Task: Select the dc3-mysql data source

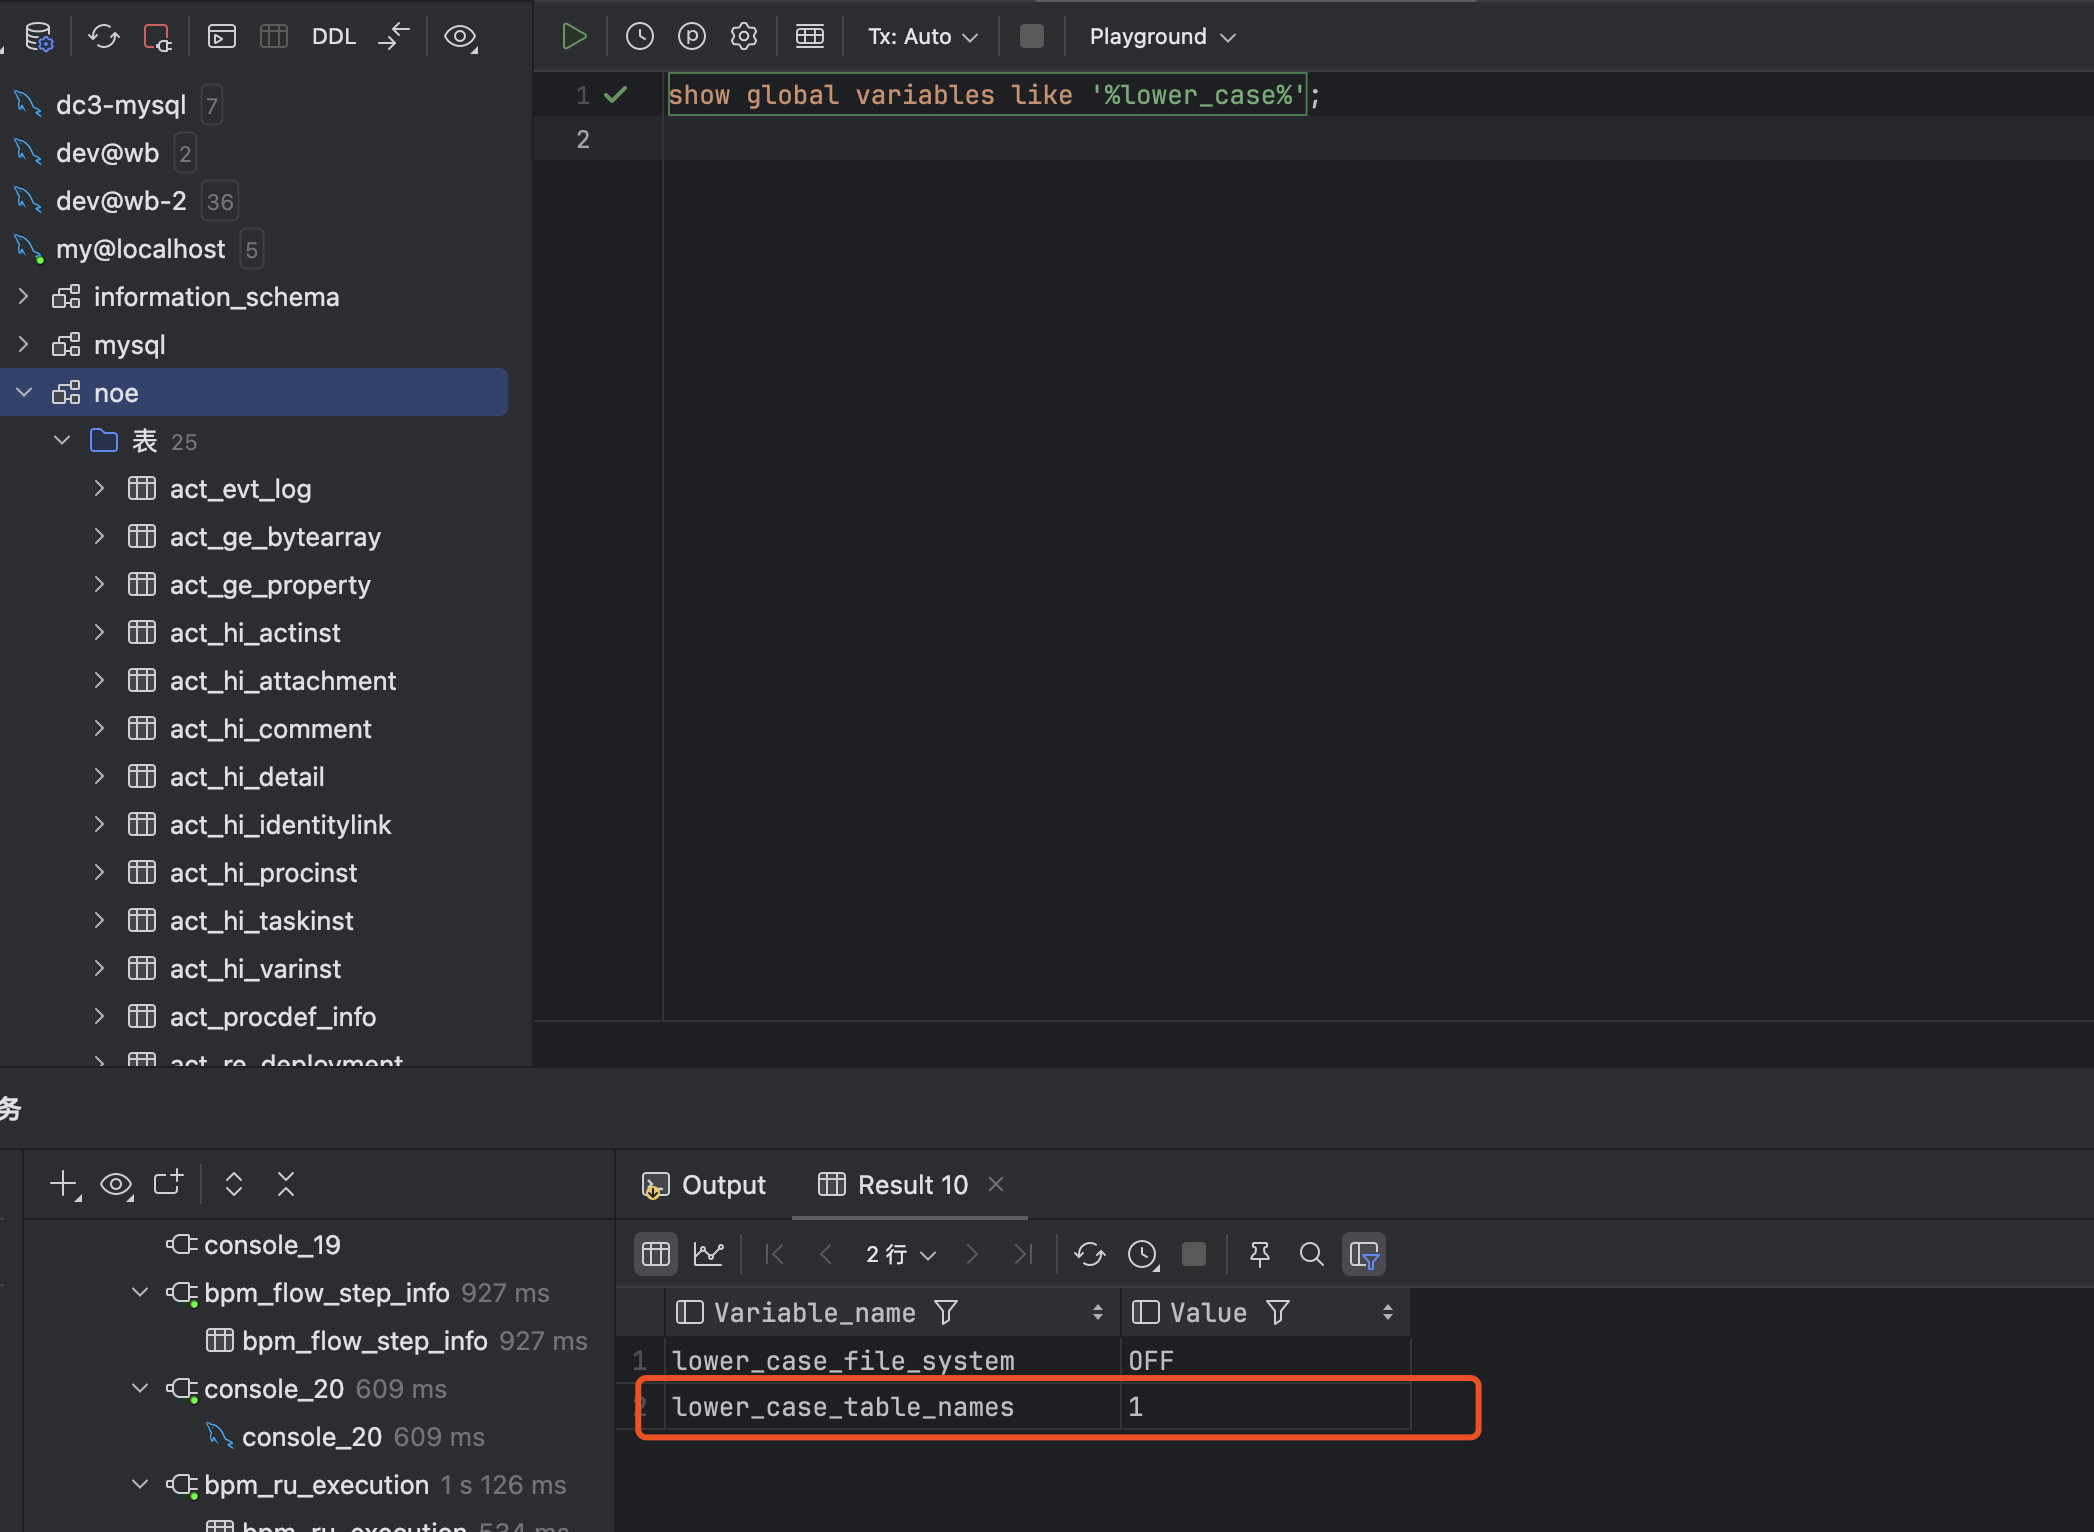Action: 121,105
